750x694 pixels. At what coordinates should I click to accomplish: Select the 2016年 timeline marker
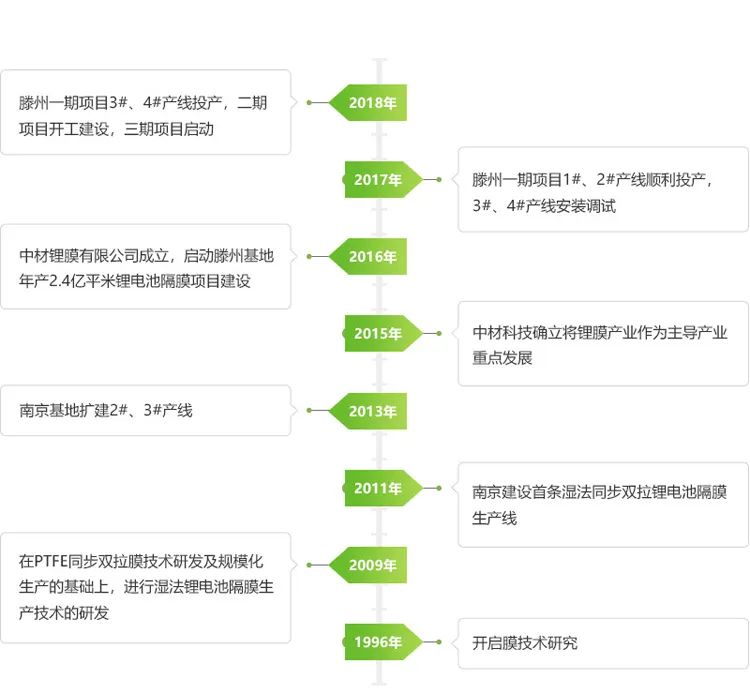click(368, 257)
